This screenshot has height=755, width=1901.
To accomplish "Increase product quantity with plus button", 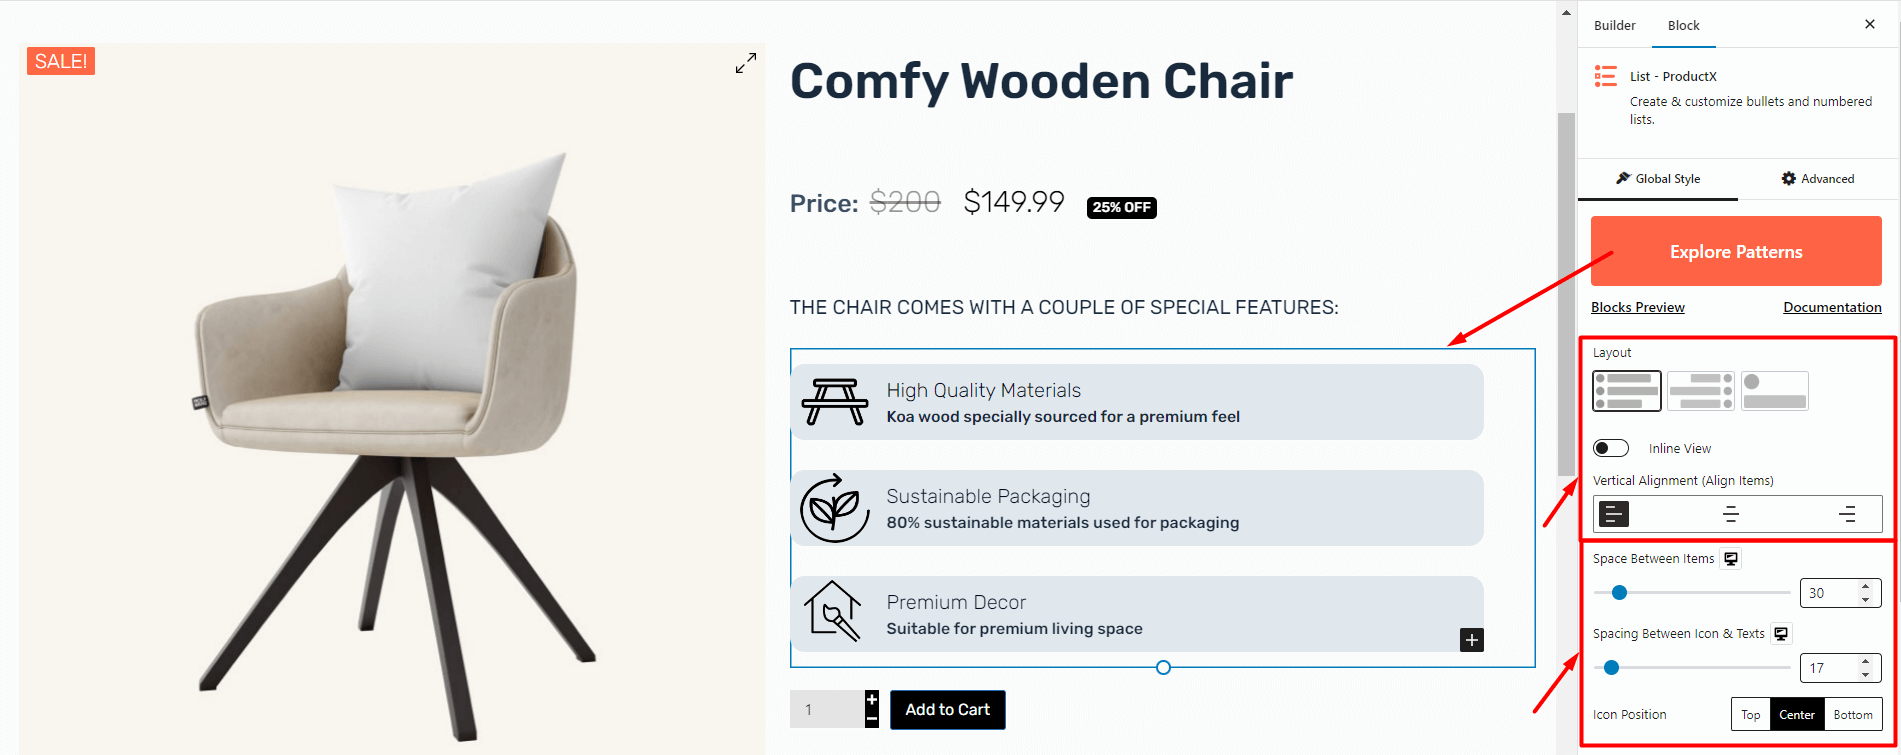I will tap(872, 700).
